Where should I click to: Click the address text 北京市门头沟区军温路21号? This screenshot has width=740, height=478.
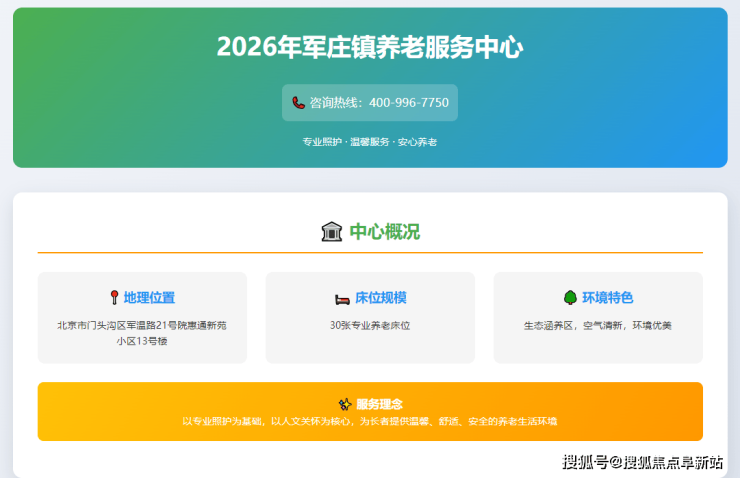141,325
